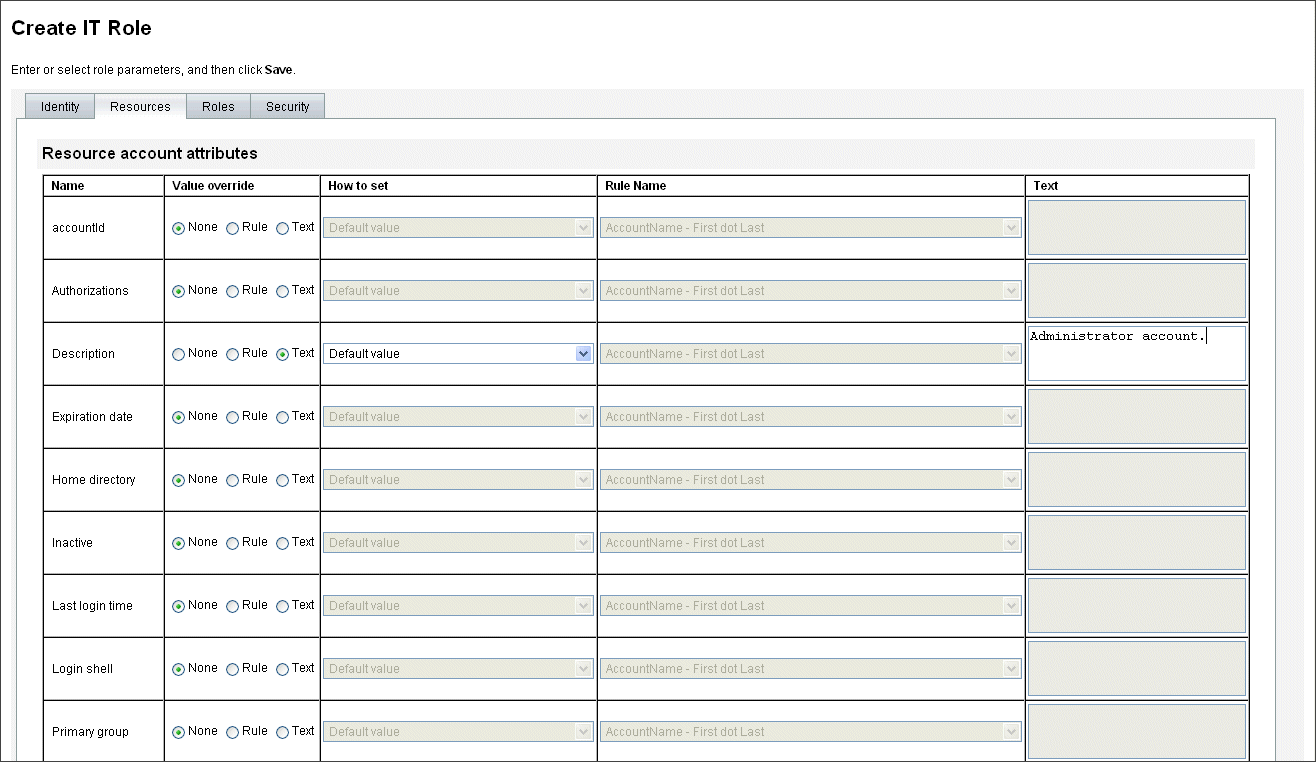Choose Rule override for accountId

click(233, 228)
